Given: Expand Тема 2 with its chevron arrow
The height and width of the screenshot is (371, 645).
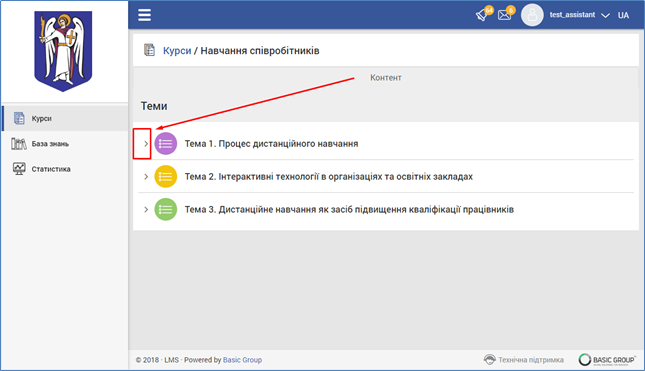Looking at the screenshot, I should tap(146, 176).
